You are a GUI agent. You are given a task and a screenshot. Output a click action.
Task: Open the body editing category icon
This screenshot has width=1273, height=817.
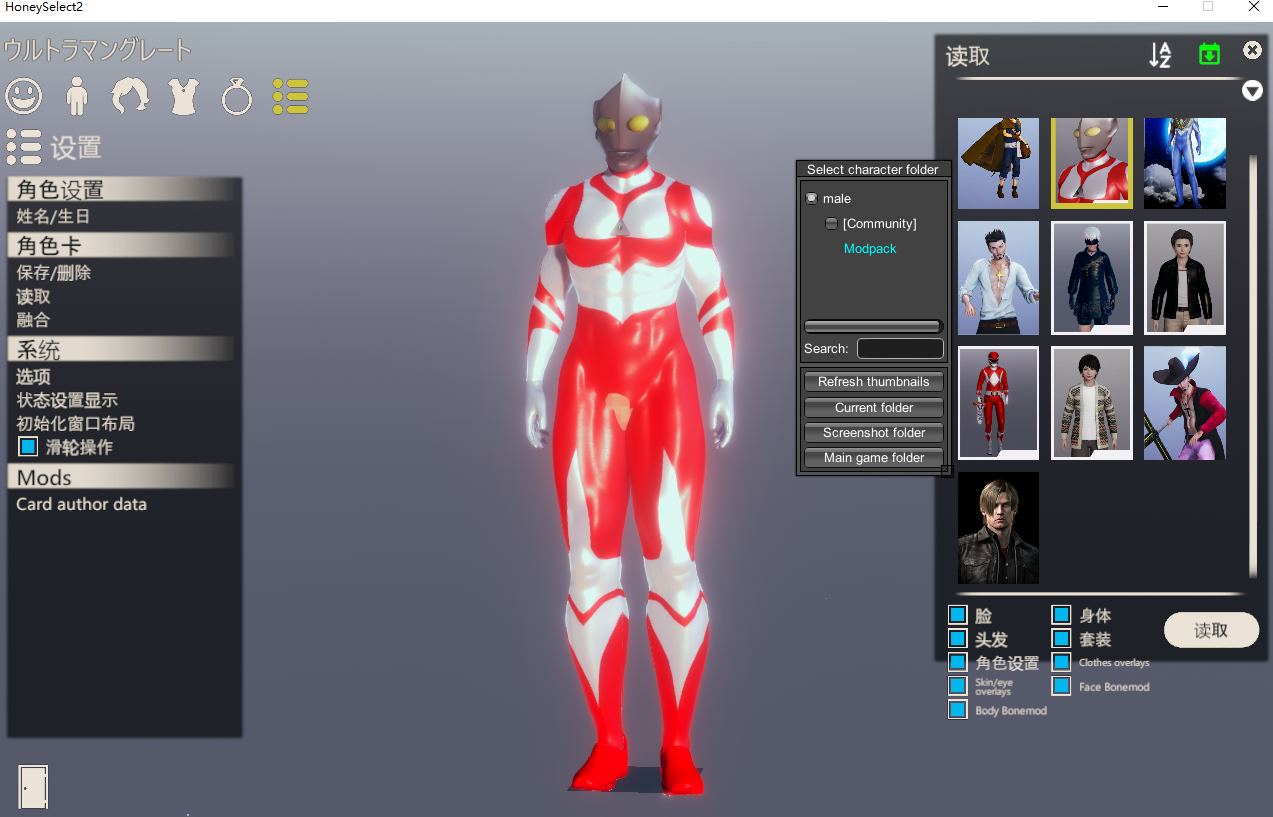click(x=77, y=96)
